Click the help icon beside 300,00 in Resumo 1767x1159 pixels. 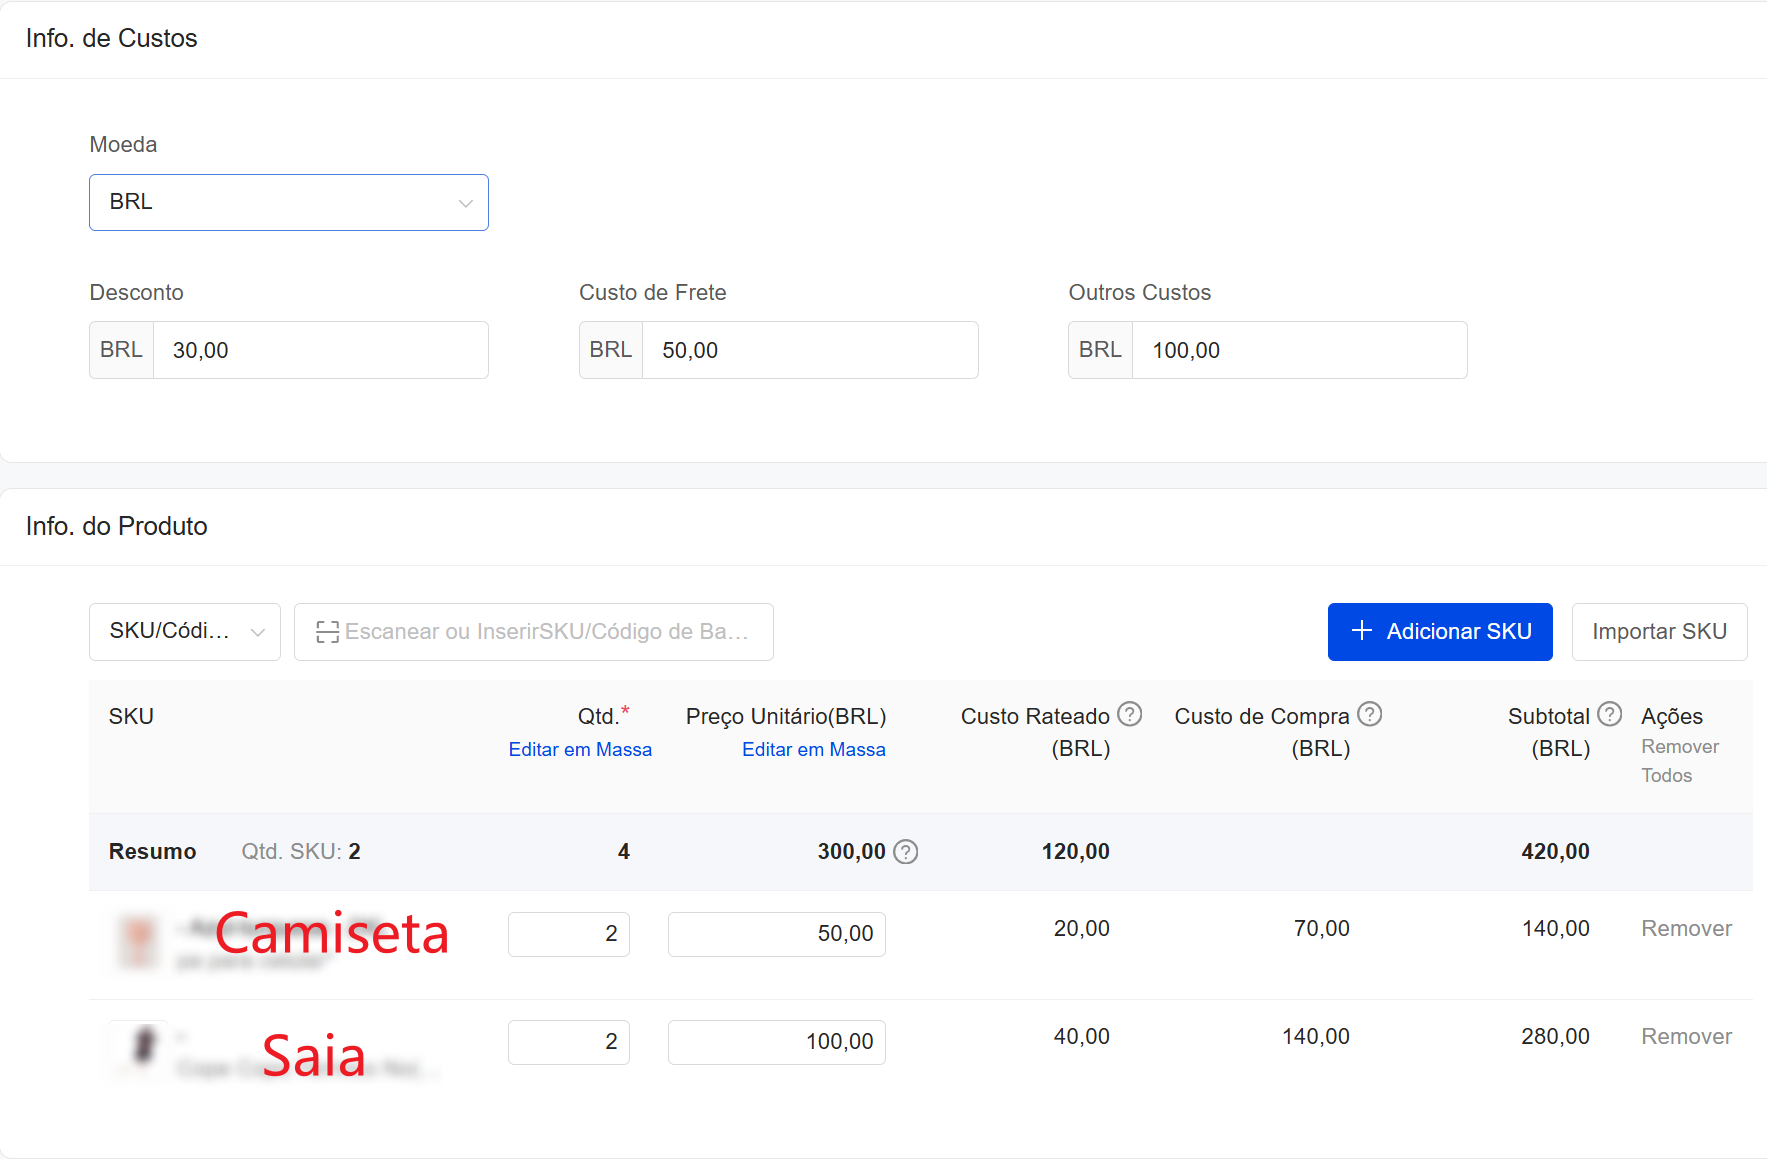[x=906, y=852]
